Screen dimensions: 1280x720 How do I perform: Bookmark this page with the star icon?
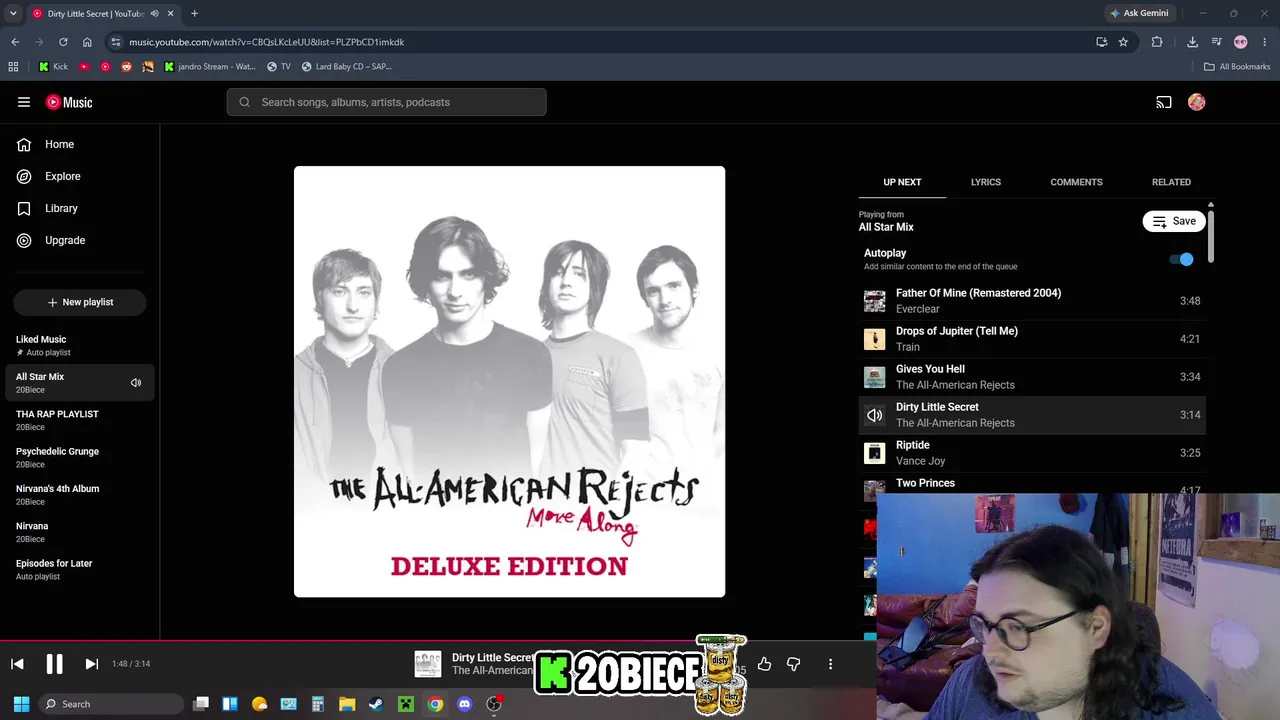coord(1123,42)
